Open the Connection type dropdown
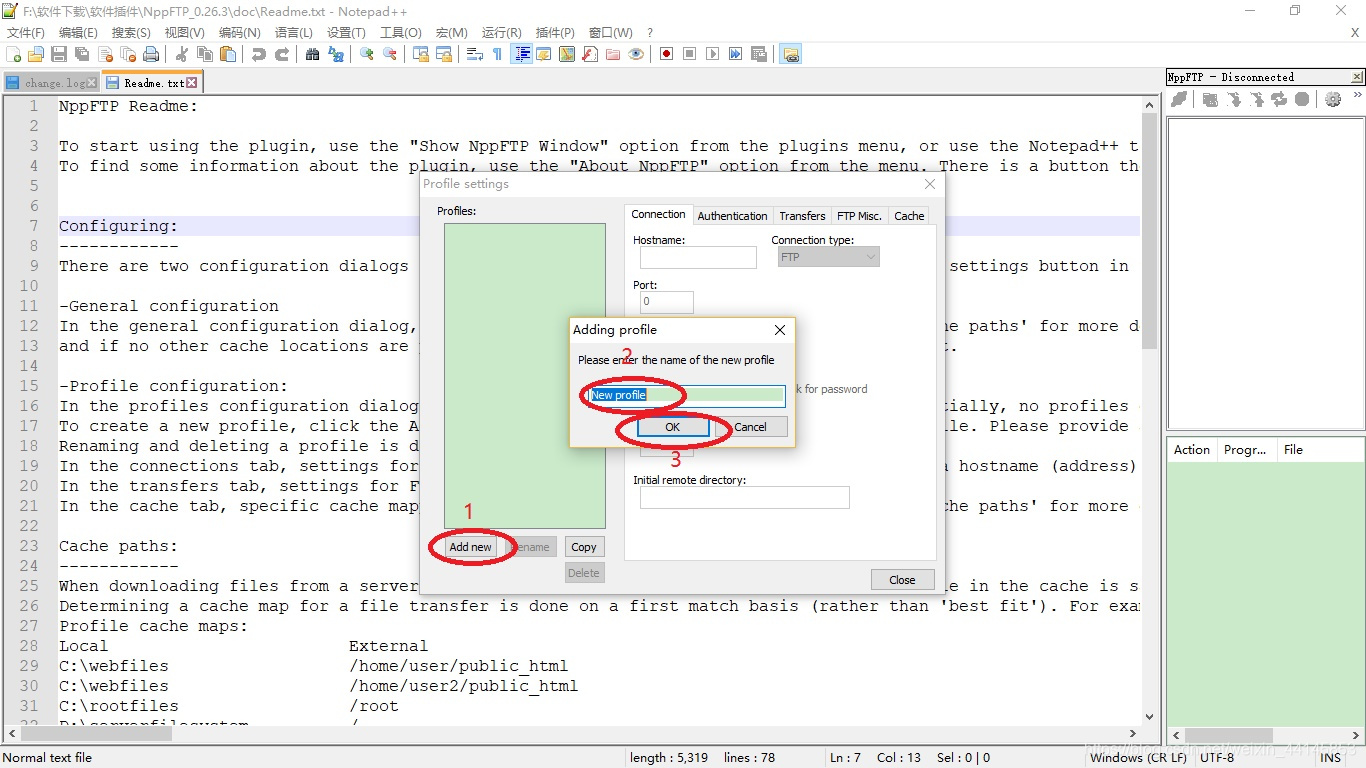This screenshot has height=768, width=1366. coord(828,257)
